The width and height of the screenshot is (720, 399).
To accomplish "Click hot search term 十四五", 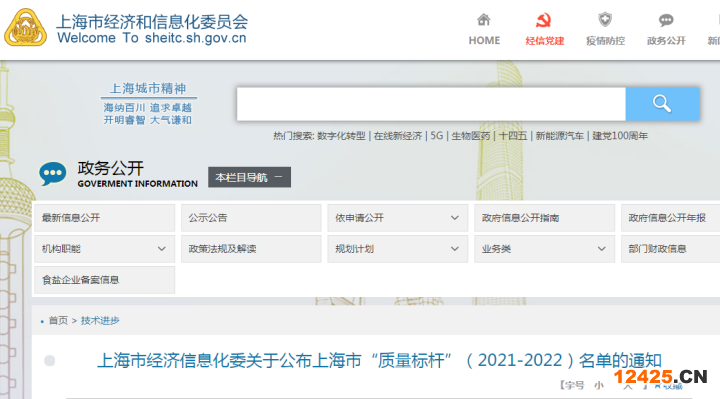I will coord(513,136).
